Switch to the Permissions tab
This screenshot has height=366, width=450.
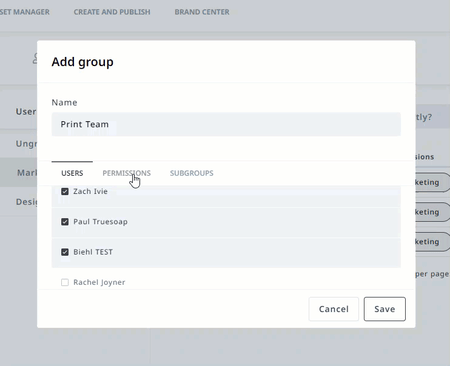coord(126,173)
